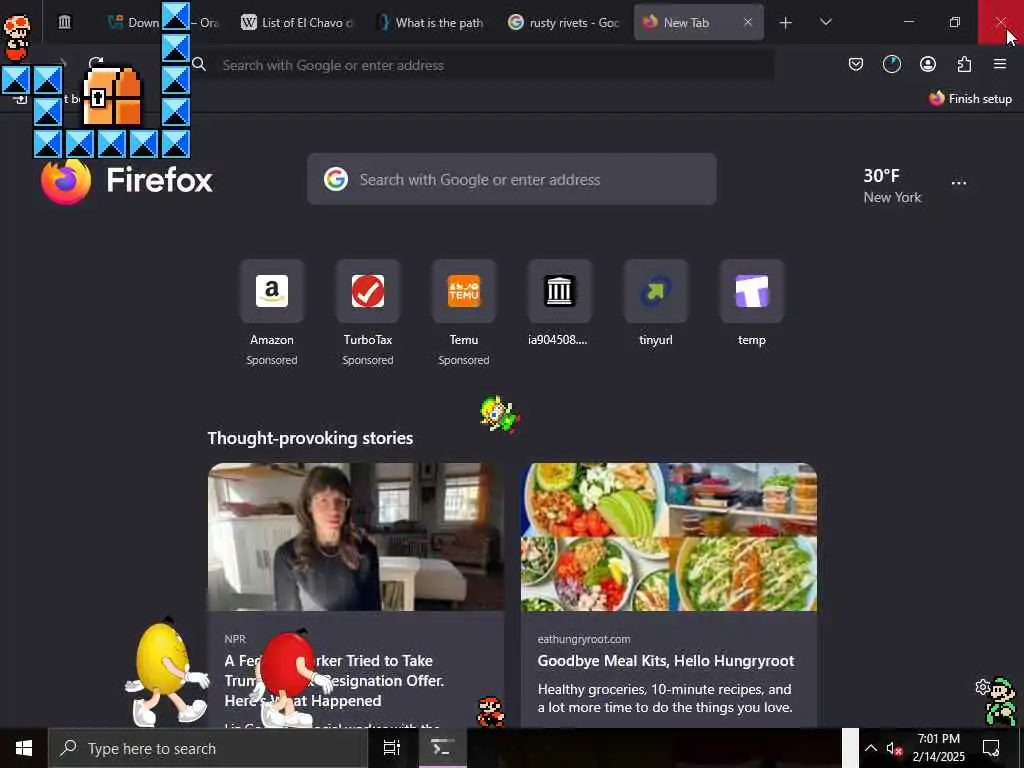Select the pinned archive building tab
1024x768 pixels.
[x=65, y=22]
